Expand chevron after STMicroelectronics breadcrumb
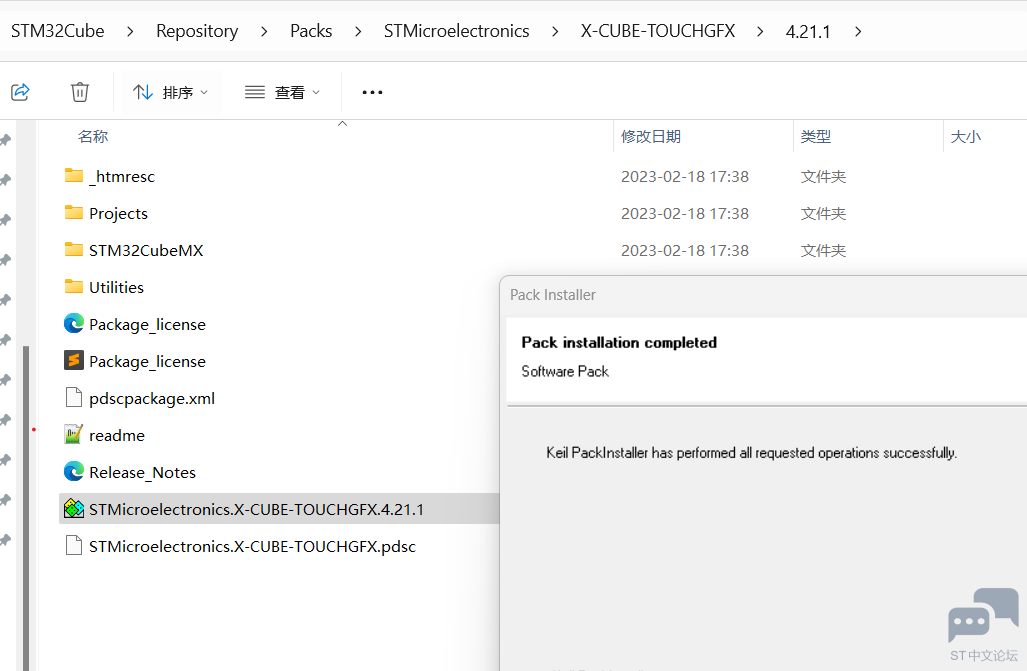Screen dimensions: 1027x671 555,31
